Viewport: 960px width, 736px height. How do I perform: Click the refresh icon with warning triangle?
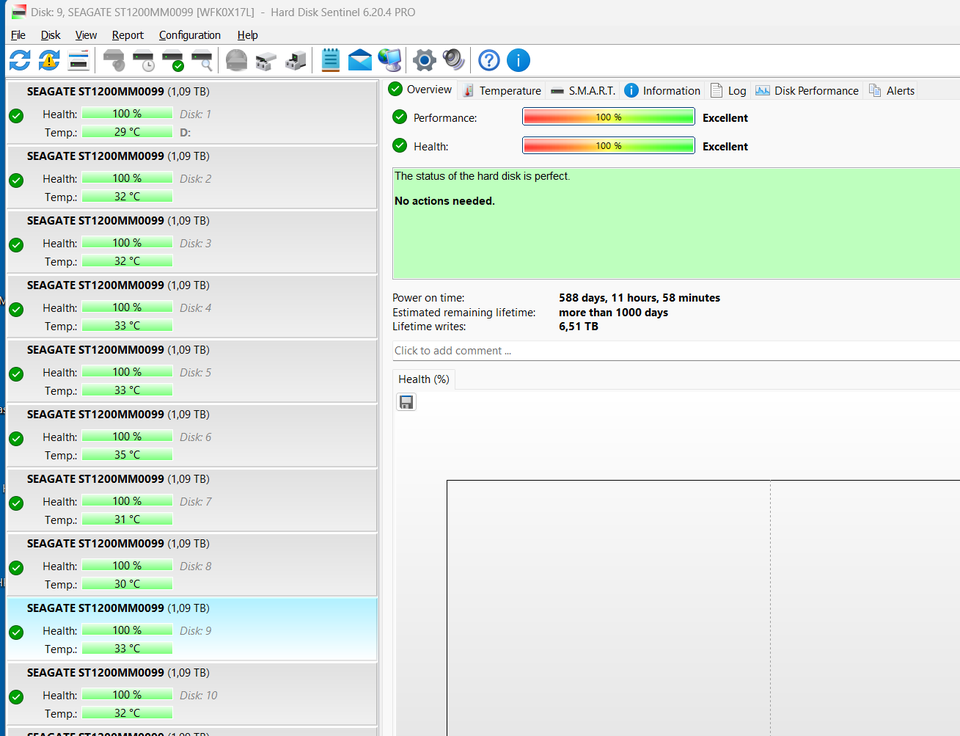(49, 60)
